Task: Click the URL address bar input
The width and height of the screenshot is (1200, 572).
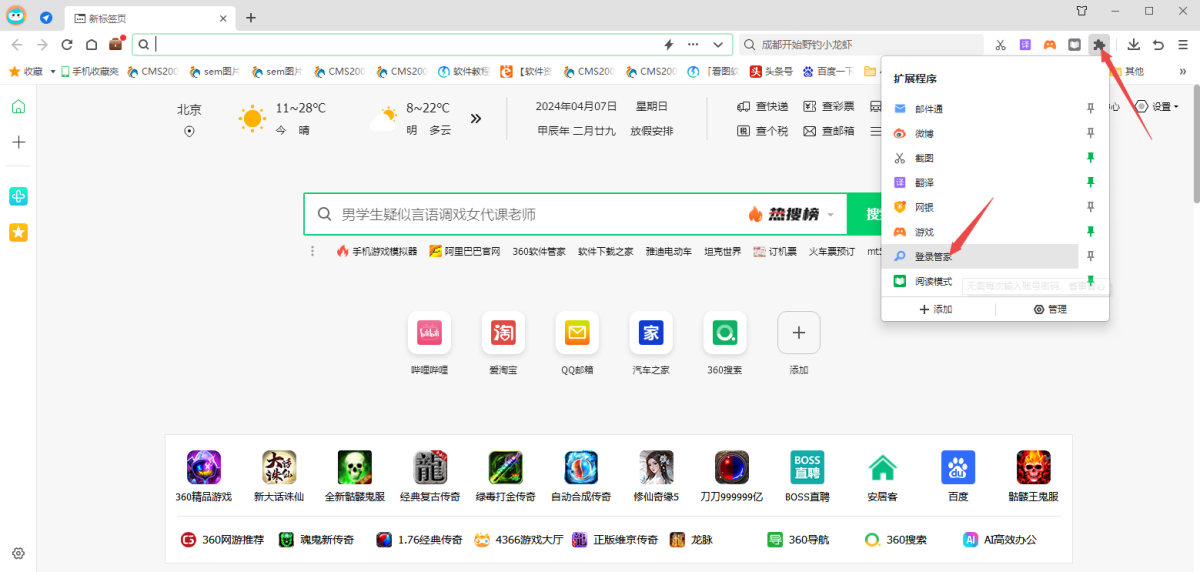Action: [400, 45]
